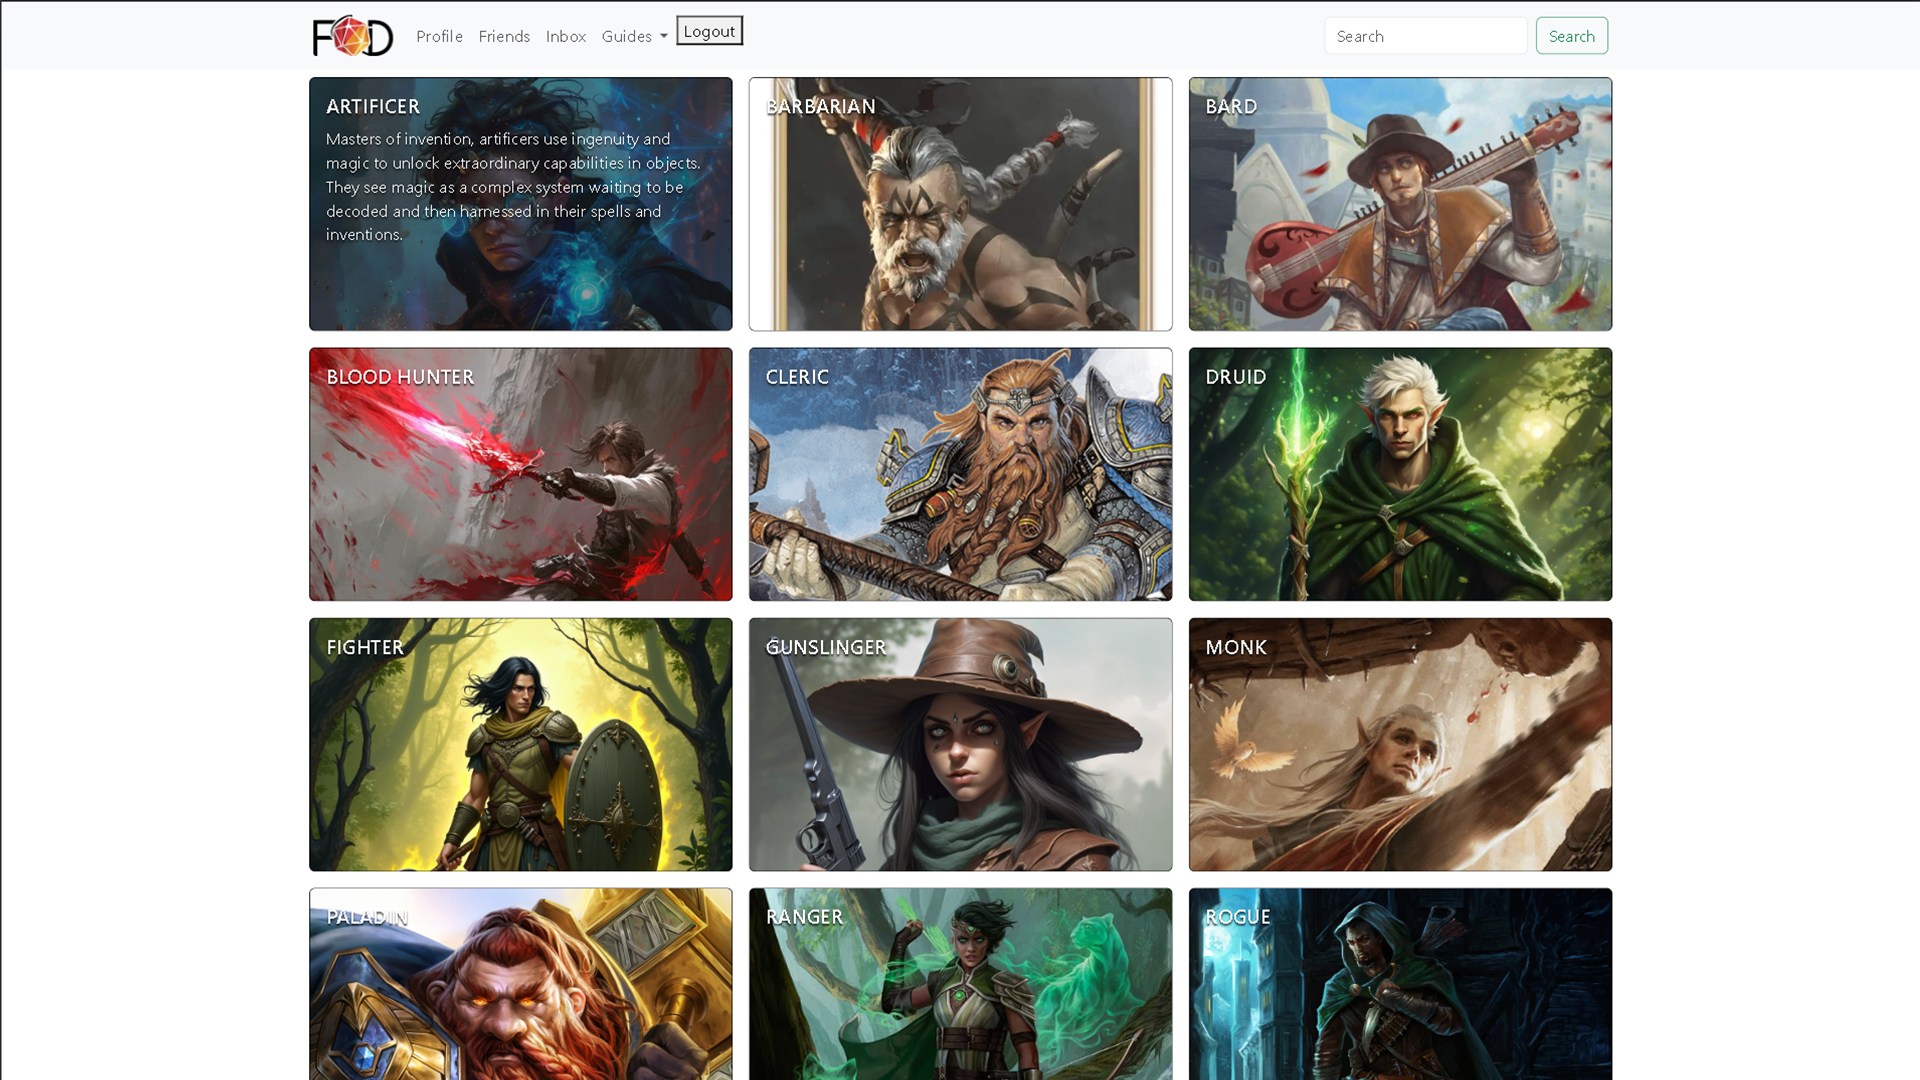Select the Ranger class card

coord(960,985)
